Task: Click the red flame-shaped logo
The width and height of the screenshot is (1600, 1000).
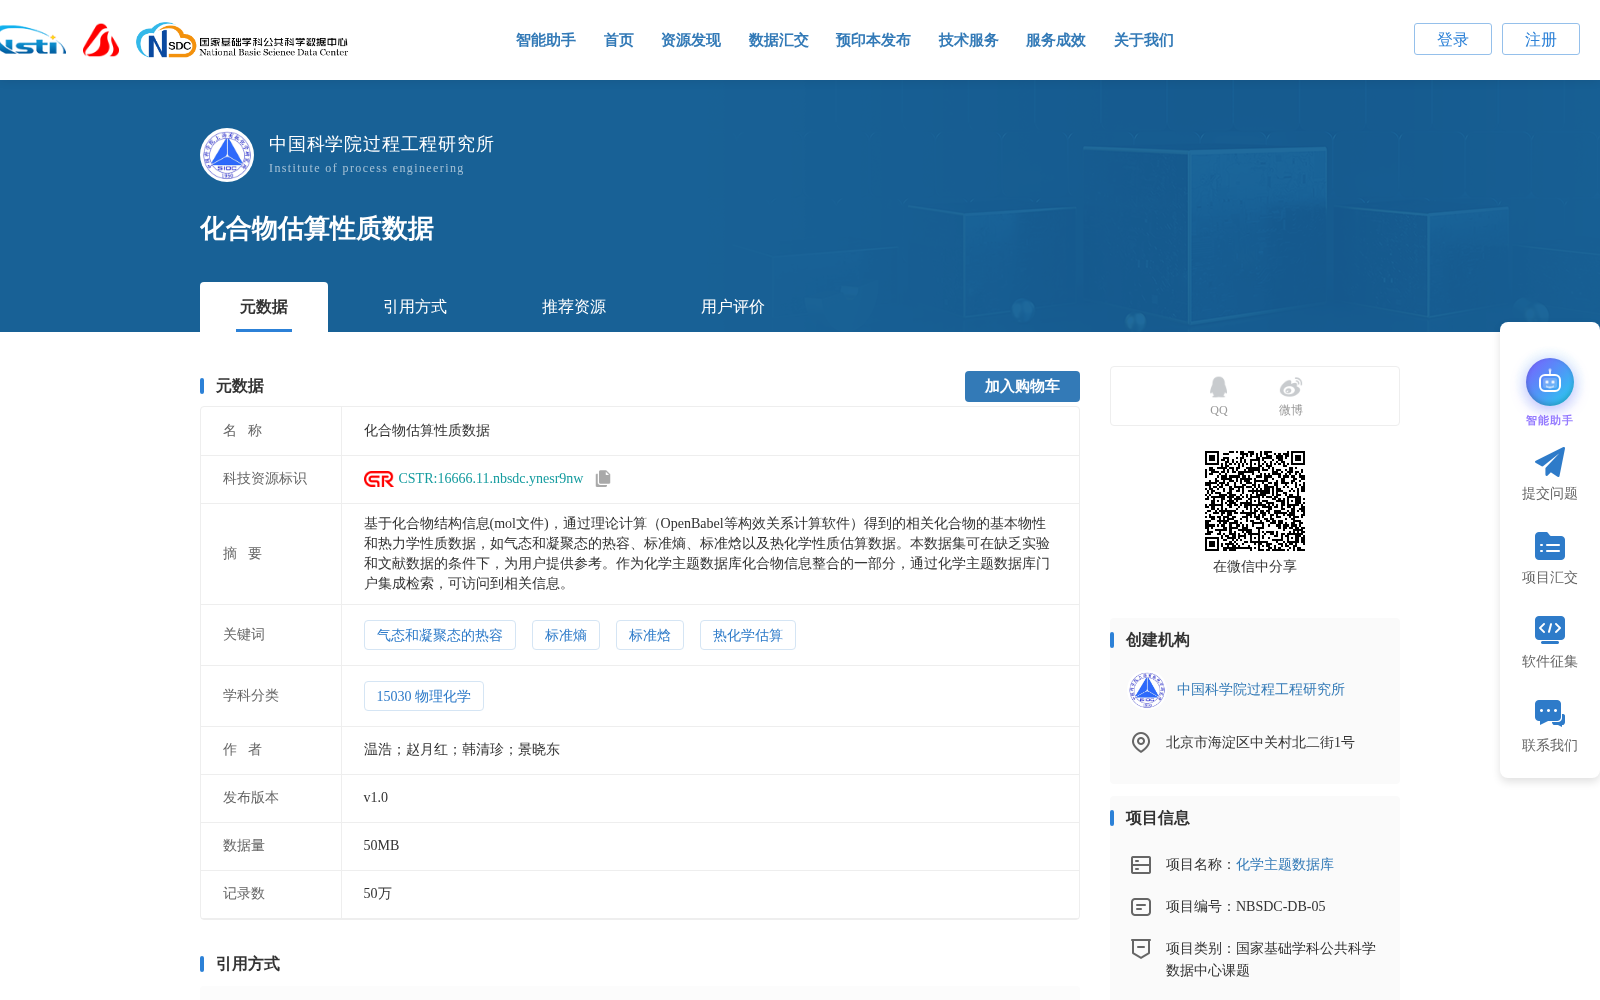Action: pos(101,40)
